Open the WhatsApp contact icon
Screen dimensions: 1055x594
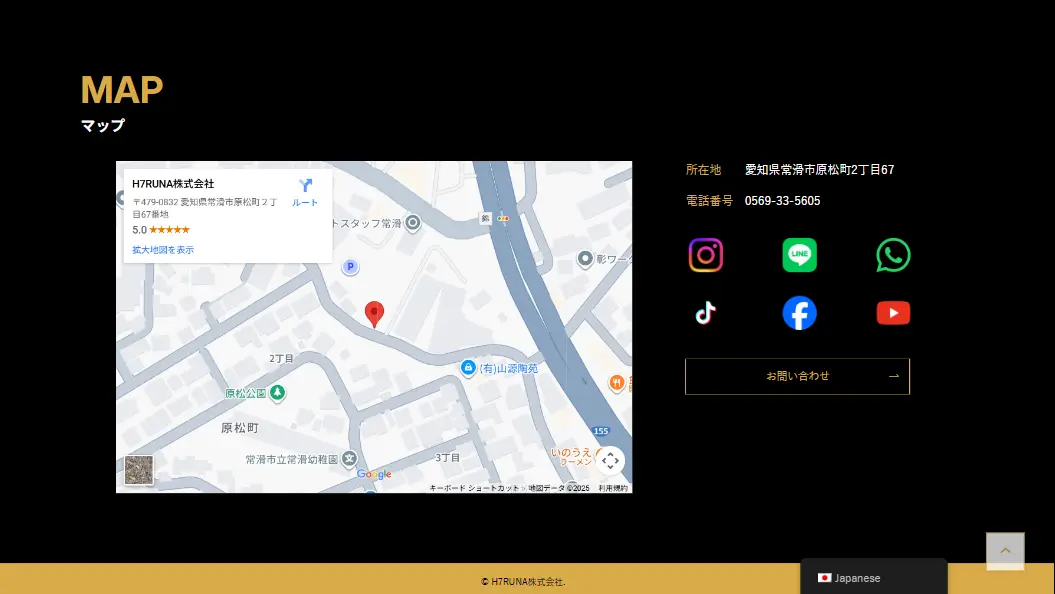click(893, 255)
